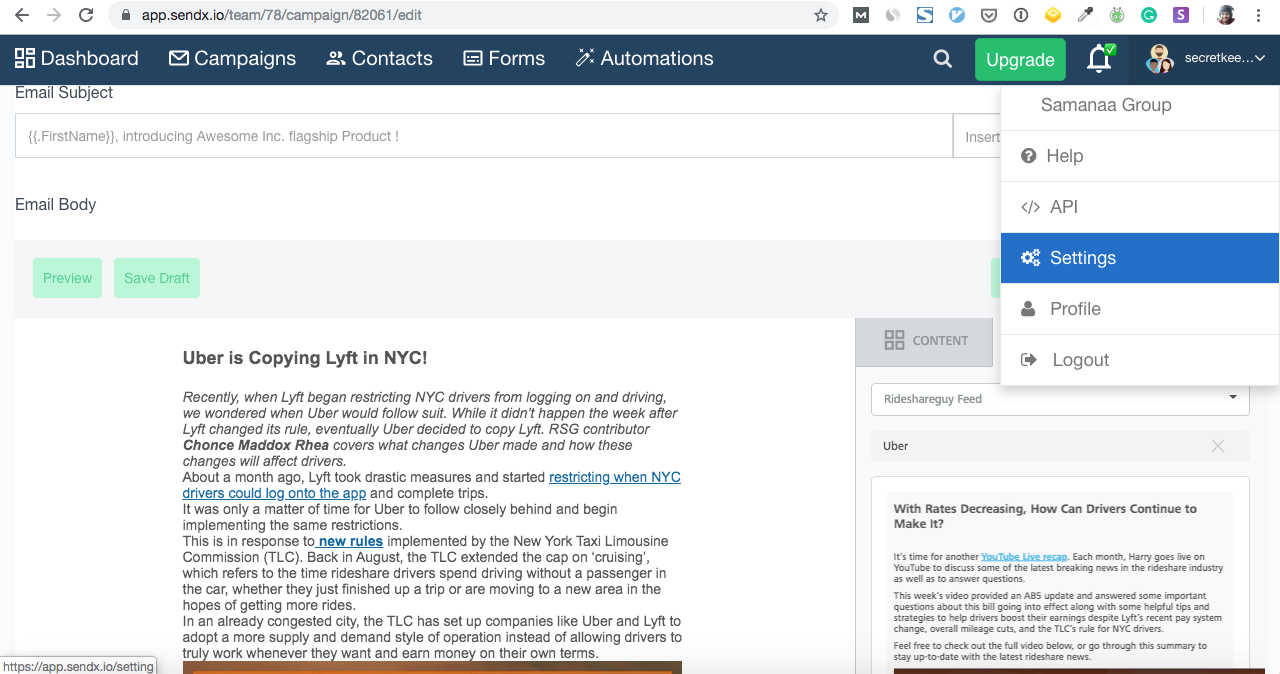Open Automations from top navigation
1280x674 pixels.
coord(644,59)
